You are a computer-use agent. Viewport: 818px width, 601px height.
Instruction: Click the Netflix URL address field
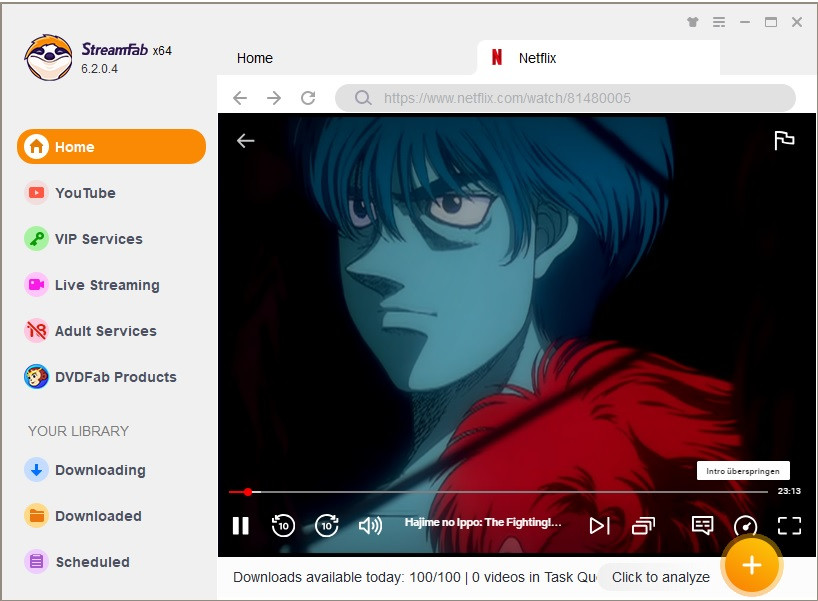[566, 98]
